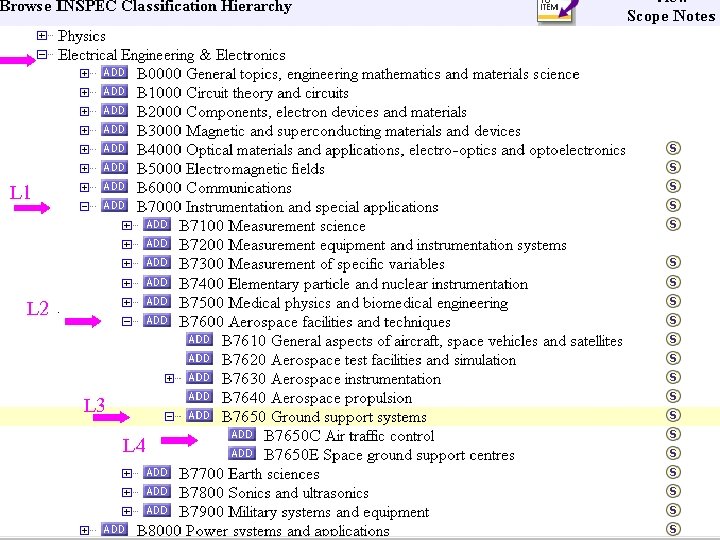Screen dimensions: 720x540
Task: Add B7600 Aerospace facilities classification
Action: pos(157,320)
